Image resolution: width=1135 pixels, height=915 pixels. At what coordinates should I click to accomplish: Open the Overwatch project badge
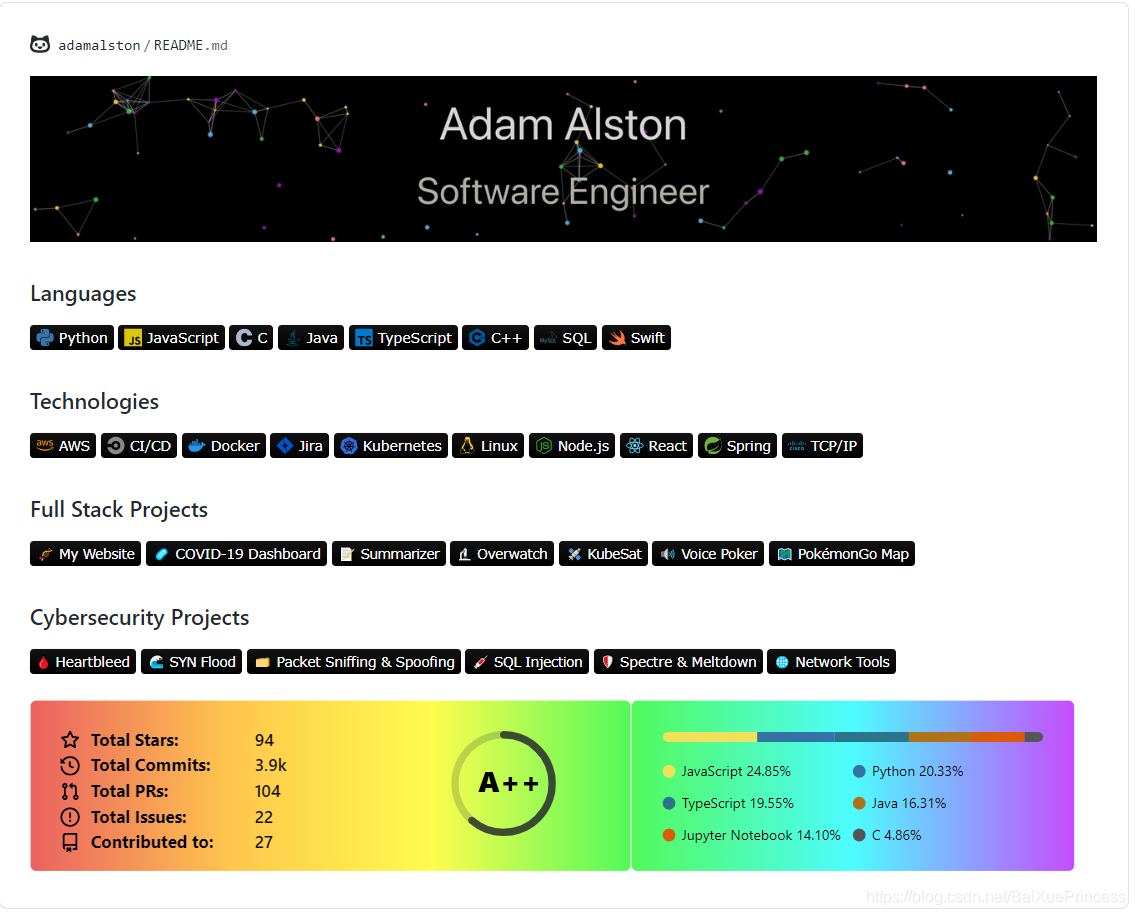click(x=502, y=554)
